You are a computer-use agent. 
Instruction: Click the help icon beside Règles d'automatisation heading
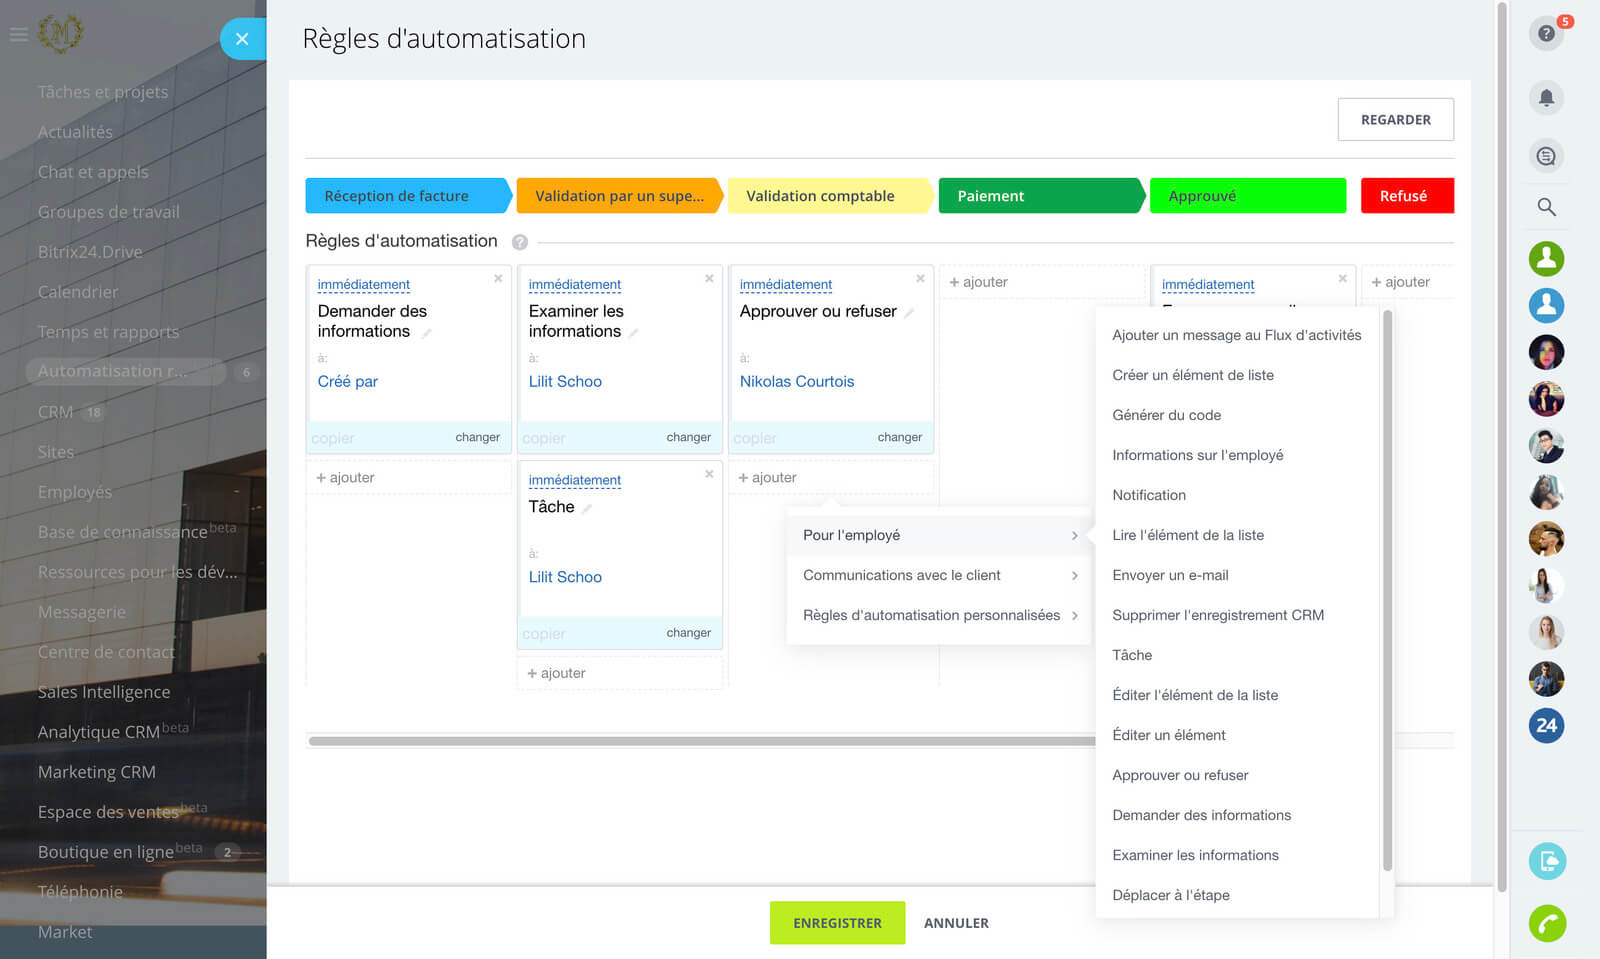tap(520, 242)
